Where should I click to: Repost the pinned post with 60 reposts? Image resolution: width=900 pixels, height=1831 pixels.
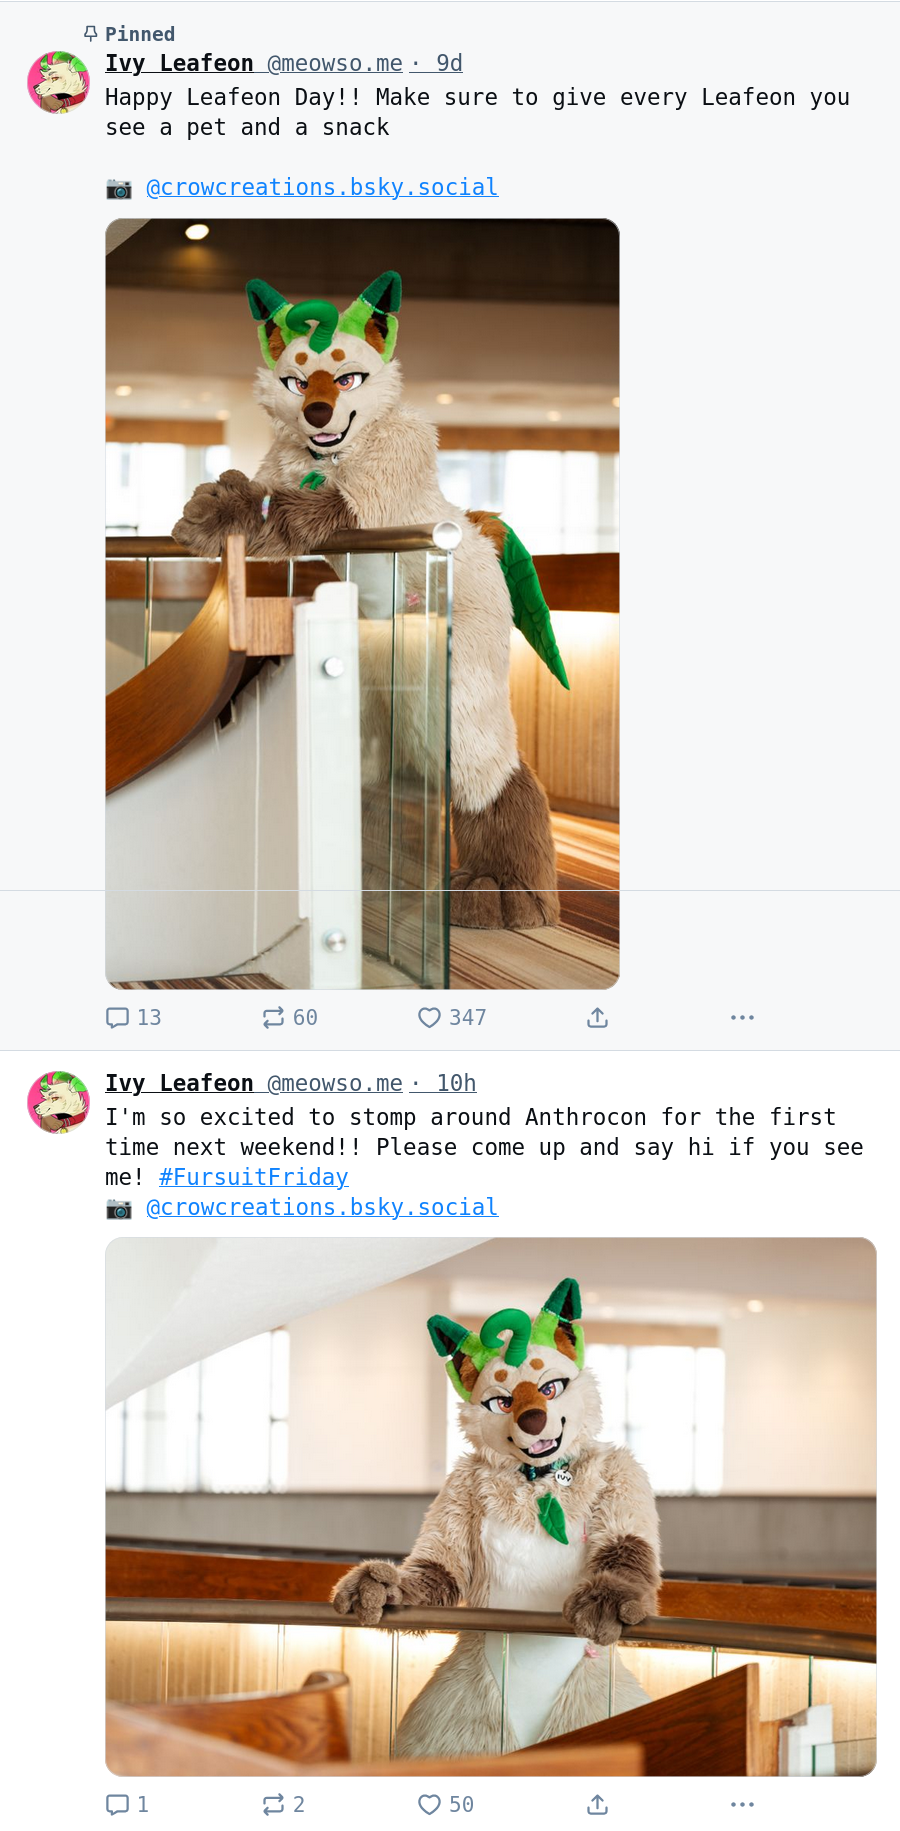tap(289, 1017)
